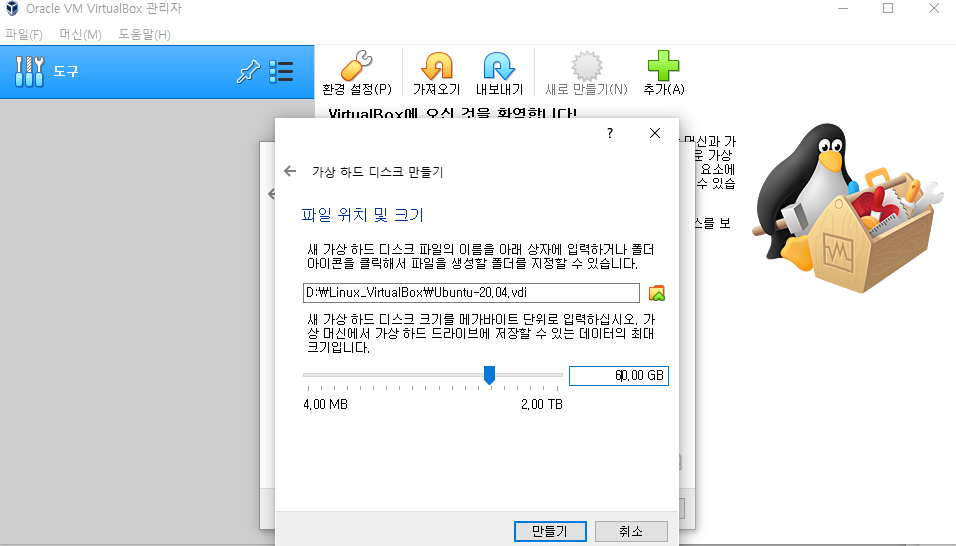
Task: Open the 머신(M) menu
Action: coord(80,34)
